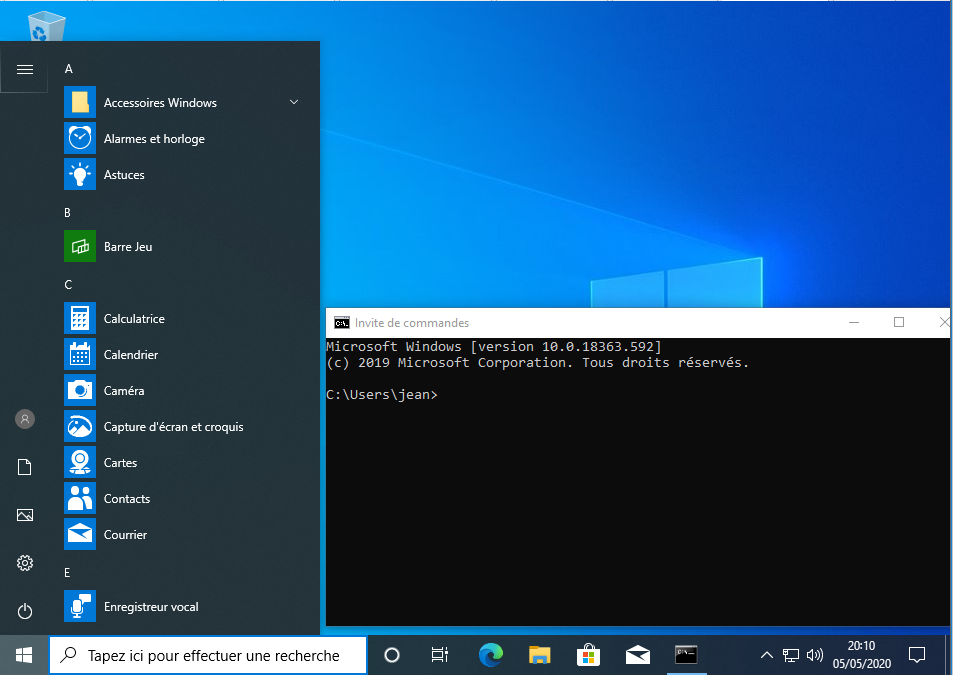
Task: Open Task View on taskbar
Action: coord(439,655)
